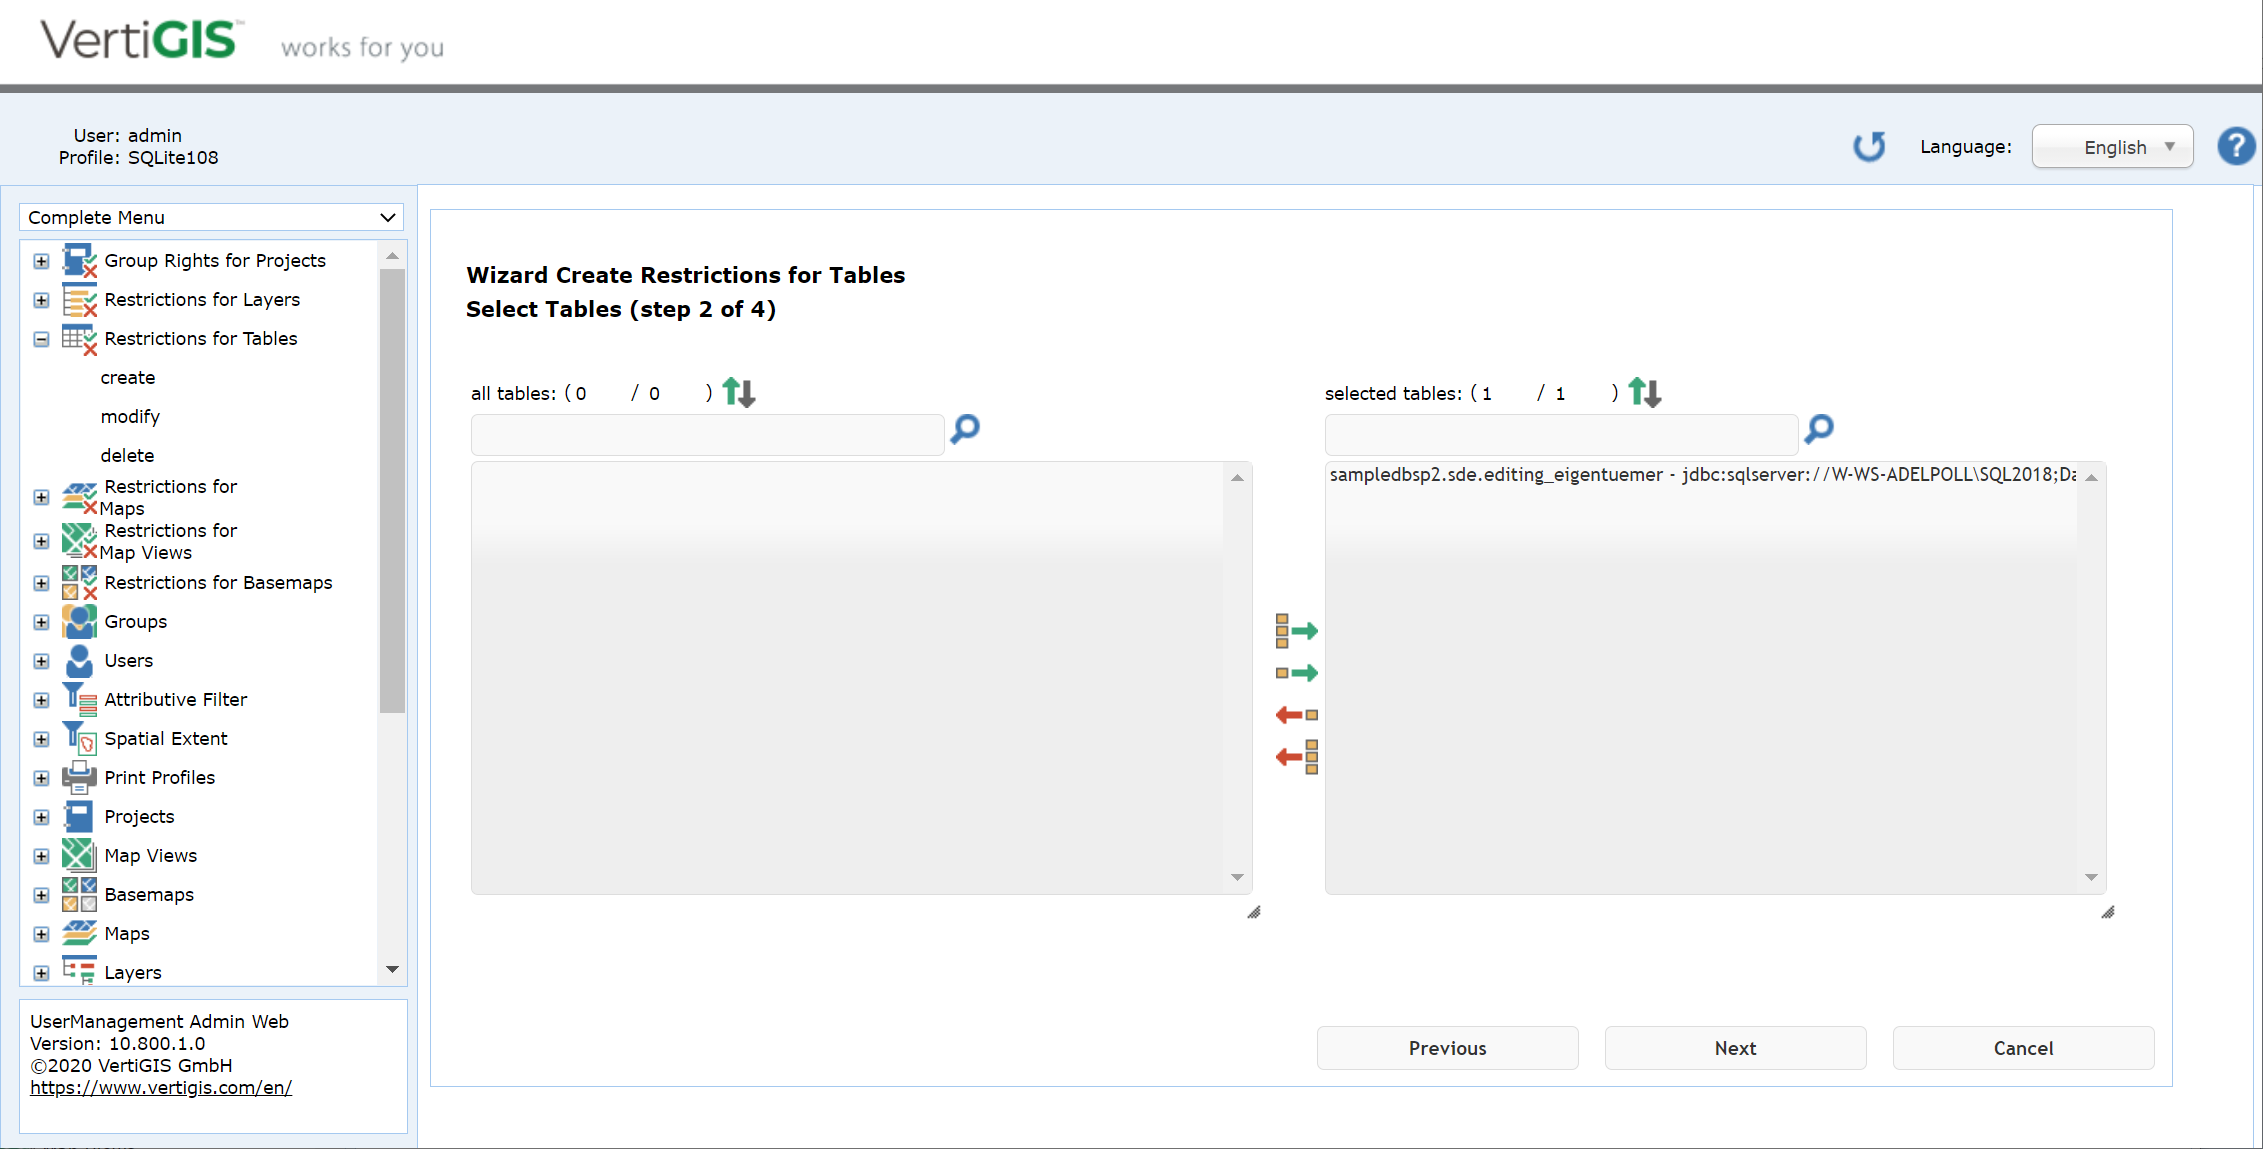Open the Print Profiles icon

pyautogui.click(x=80, y=777)
